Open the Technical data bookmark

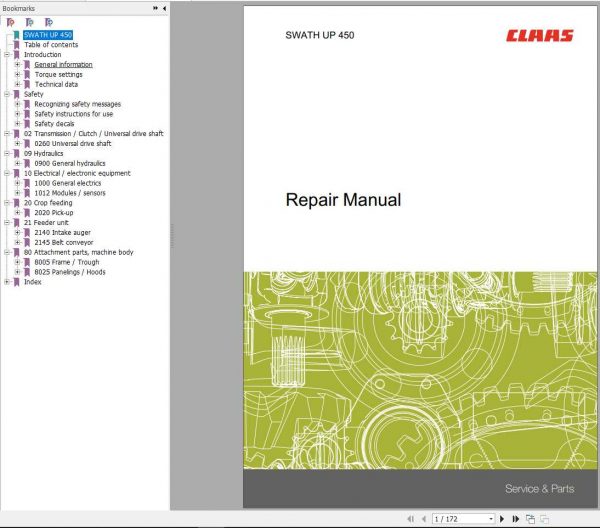pyautogui.click(x=56, y=84)
